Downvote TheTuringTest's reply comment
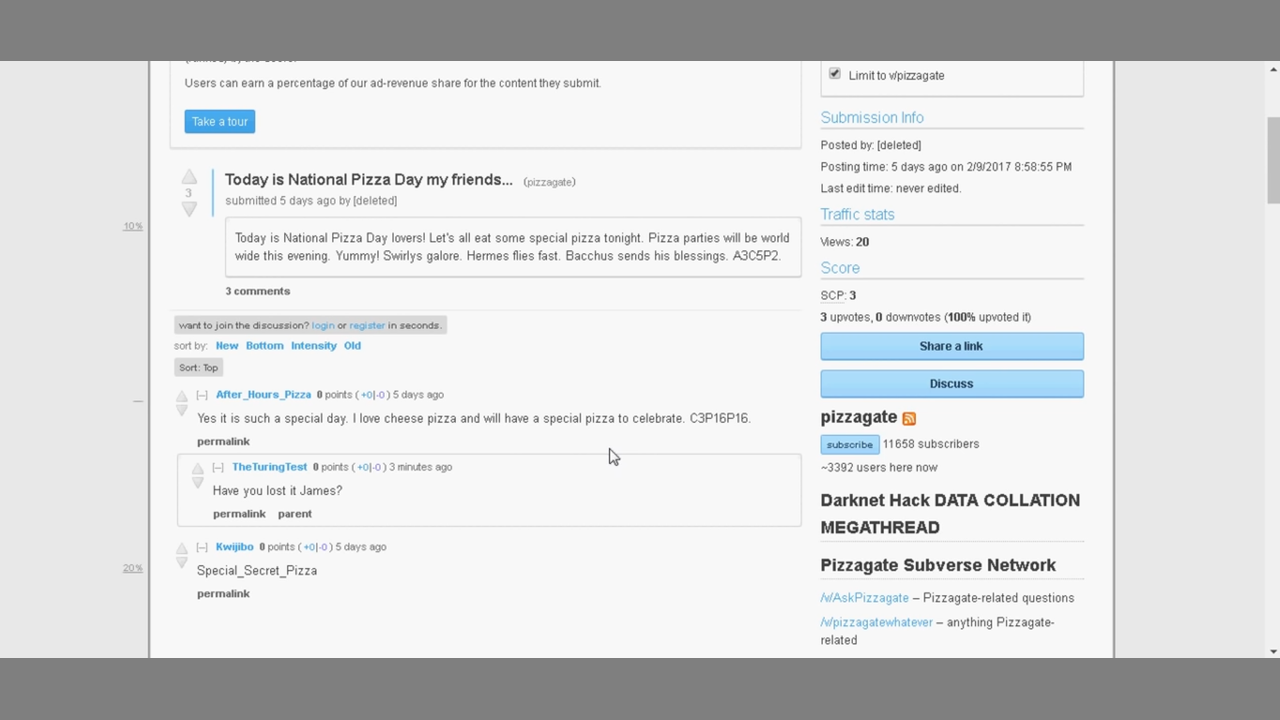 point(198,483)
